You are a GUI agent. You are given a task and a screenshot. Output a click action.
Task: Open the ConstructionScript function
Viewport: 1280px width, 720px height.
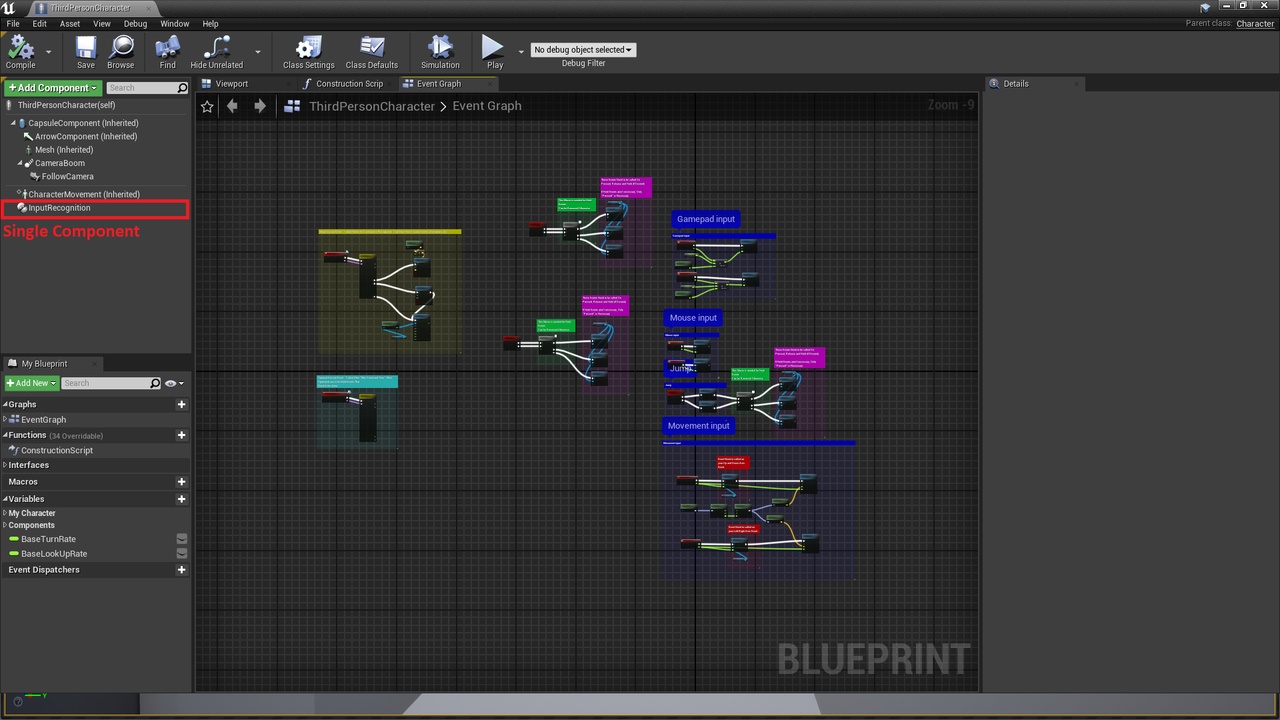[56, 450]
